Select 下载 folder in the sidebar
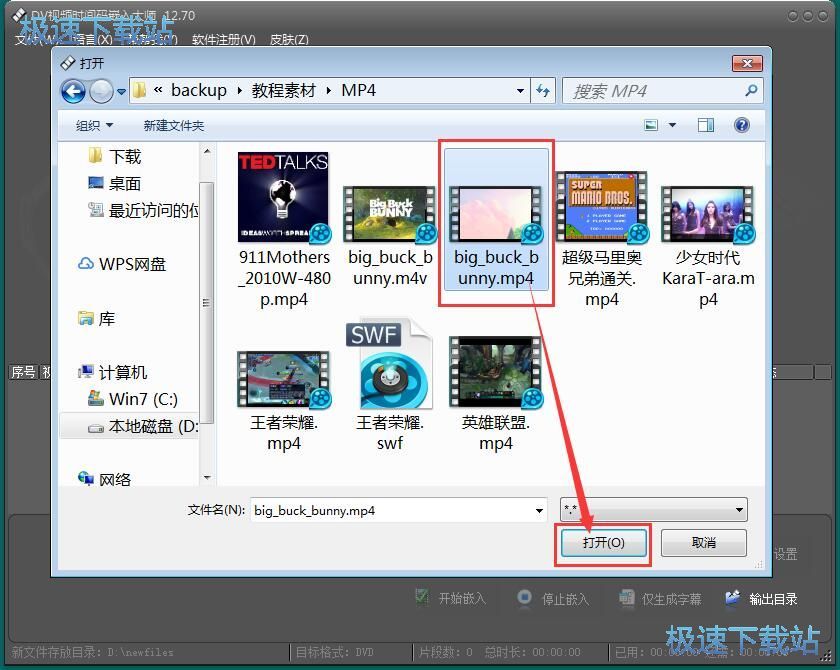This screenshot has width=840, height=670. tap(115, 156)
